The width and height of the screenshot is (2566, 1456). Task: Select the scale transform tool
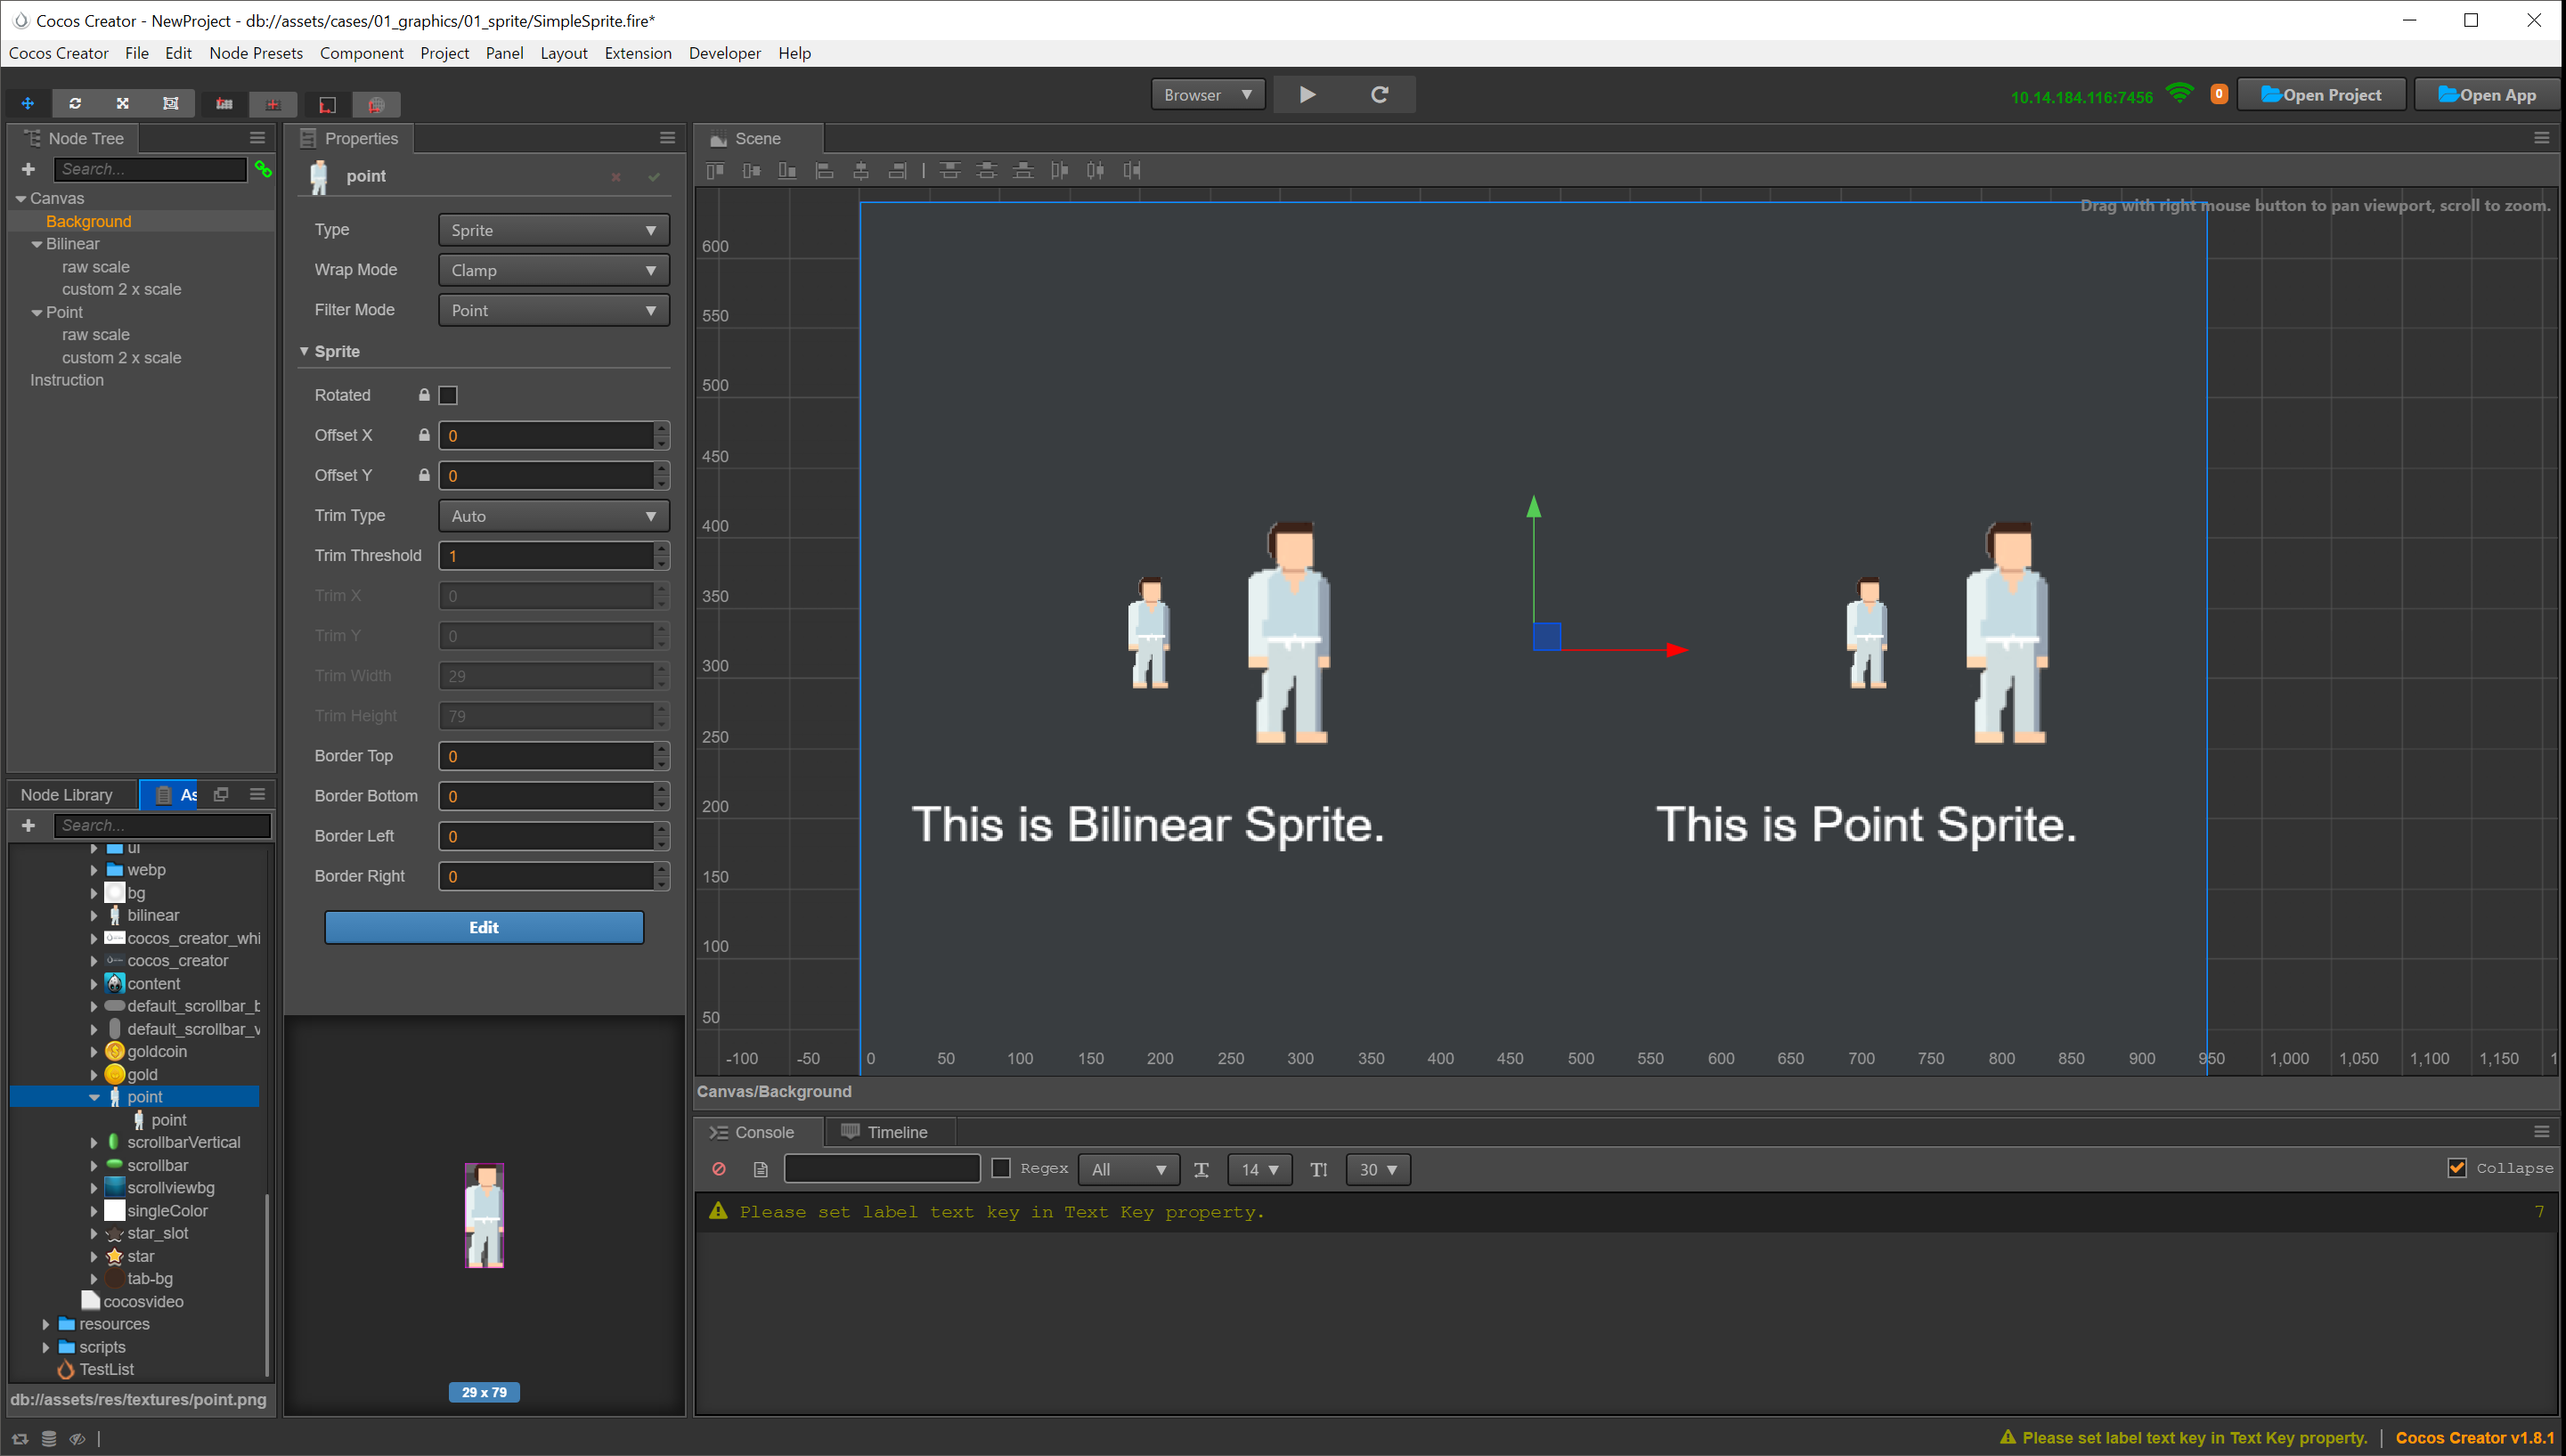tap(122, 103)
